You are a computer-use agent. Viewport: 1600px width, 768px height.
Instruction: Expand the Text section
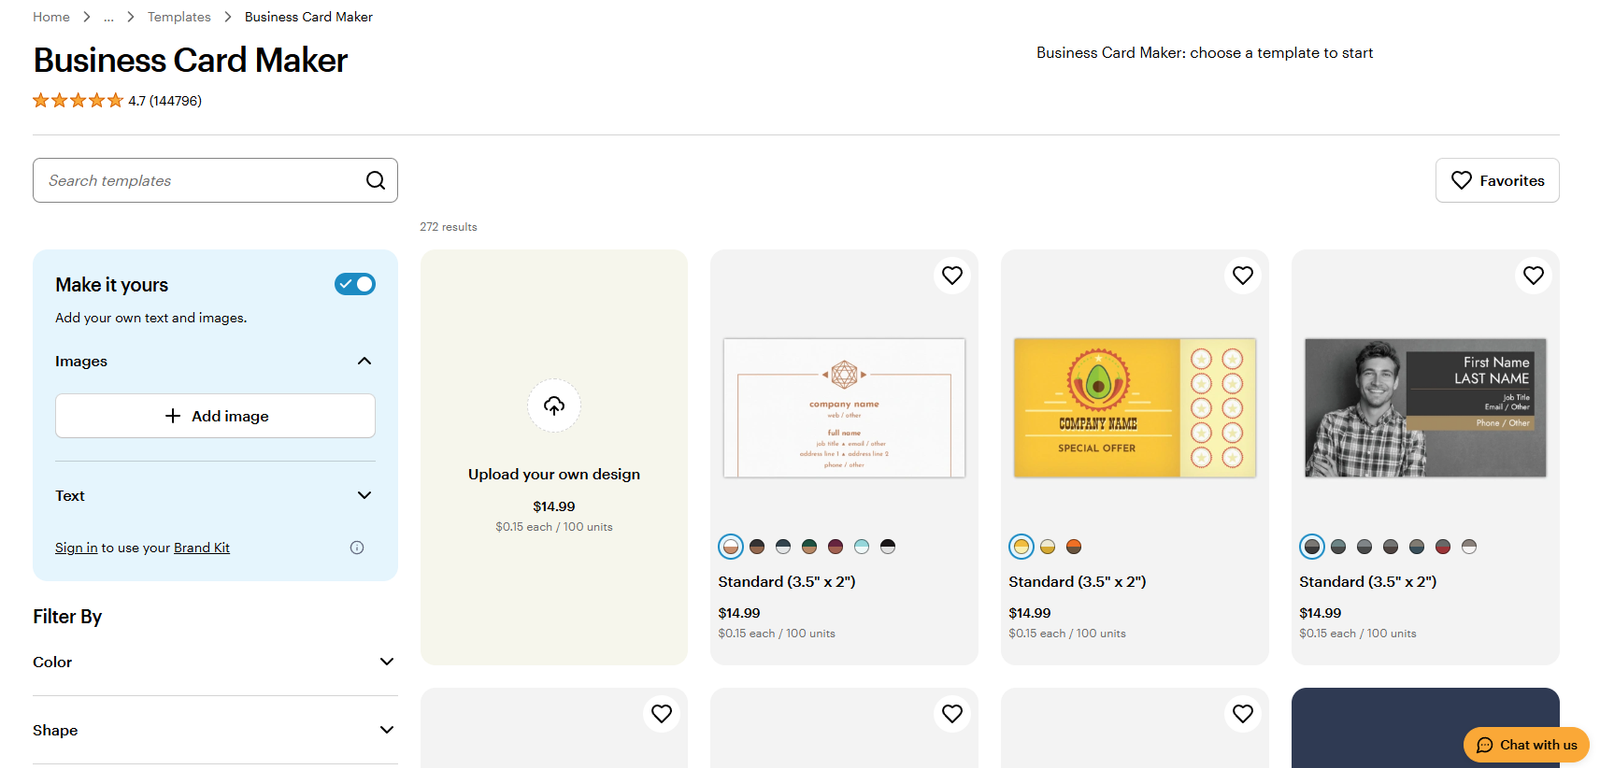[x=364, y=495]
